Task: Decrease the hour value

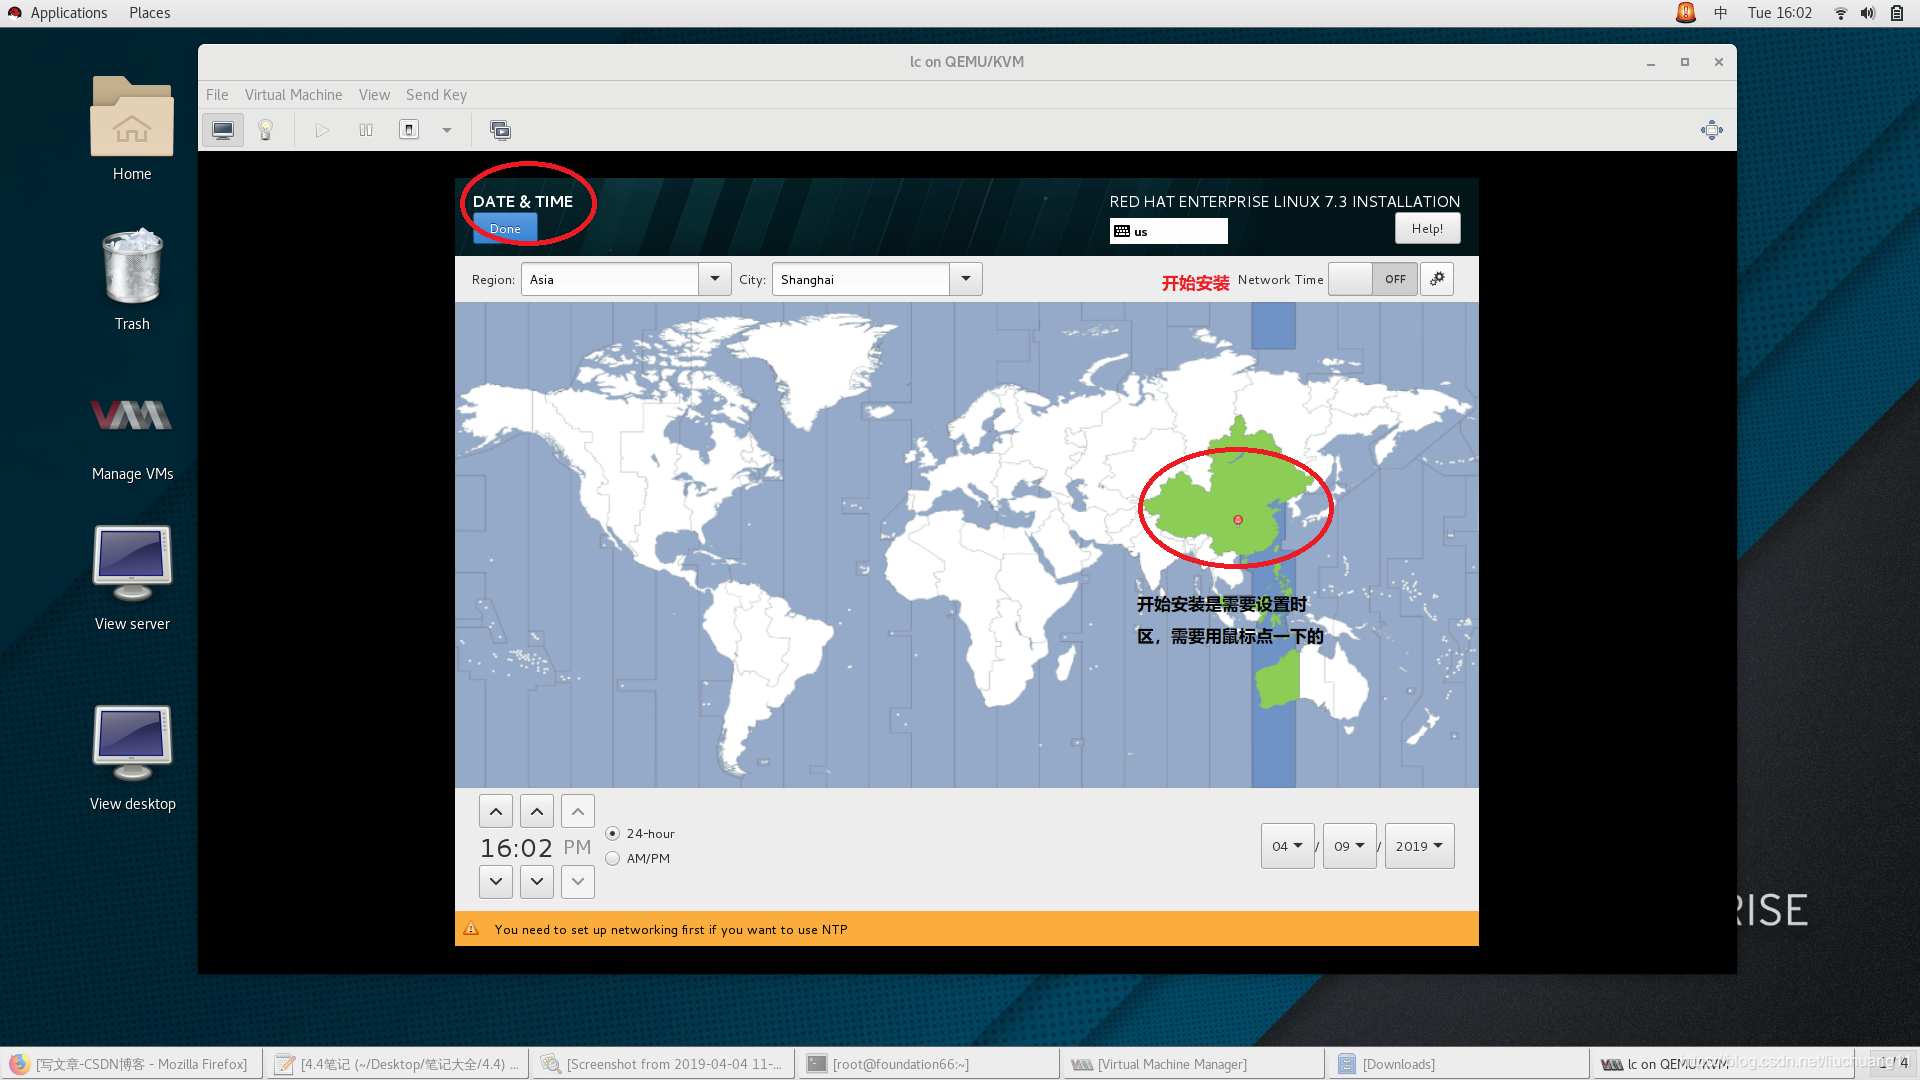Action: [496, 882]
